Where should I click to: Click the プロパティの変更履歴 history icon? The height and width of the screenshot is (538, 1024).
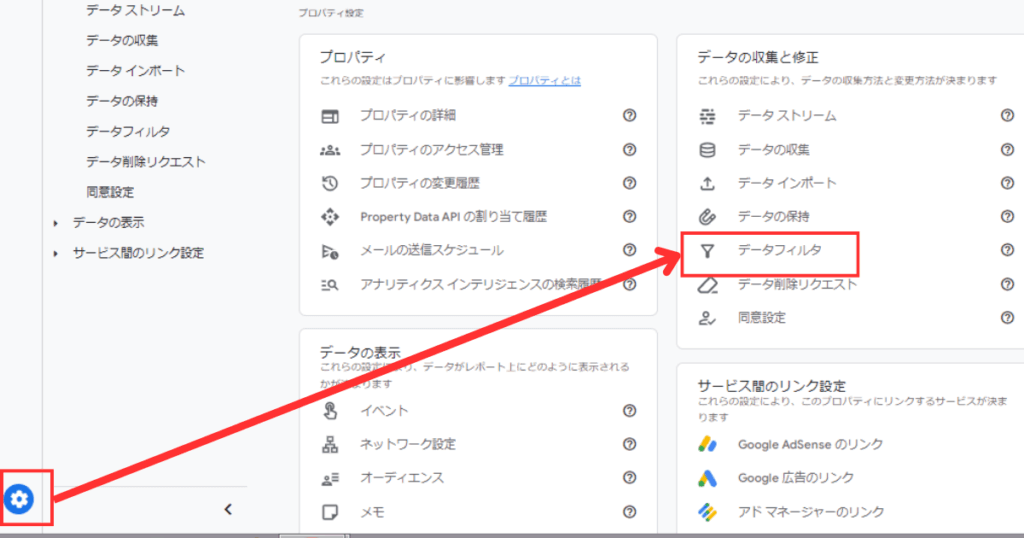point(330,183)
